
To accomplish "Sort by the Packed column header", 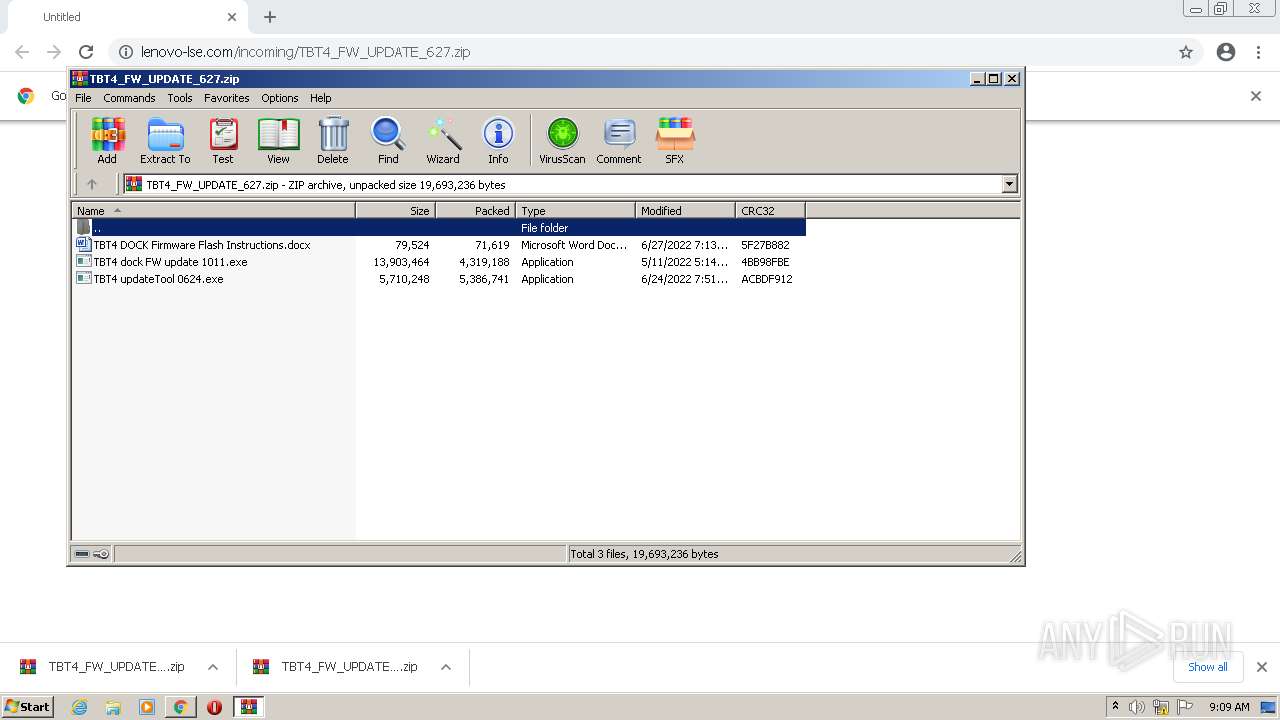I will [x=475, y=211].
